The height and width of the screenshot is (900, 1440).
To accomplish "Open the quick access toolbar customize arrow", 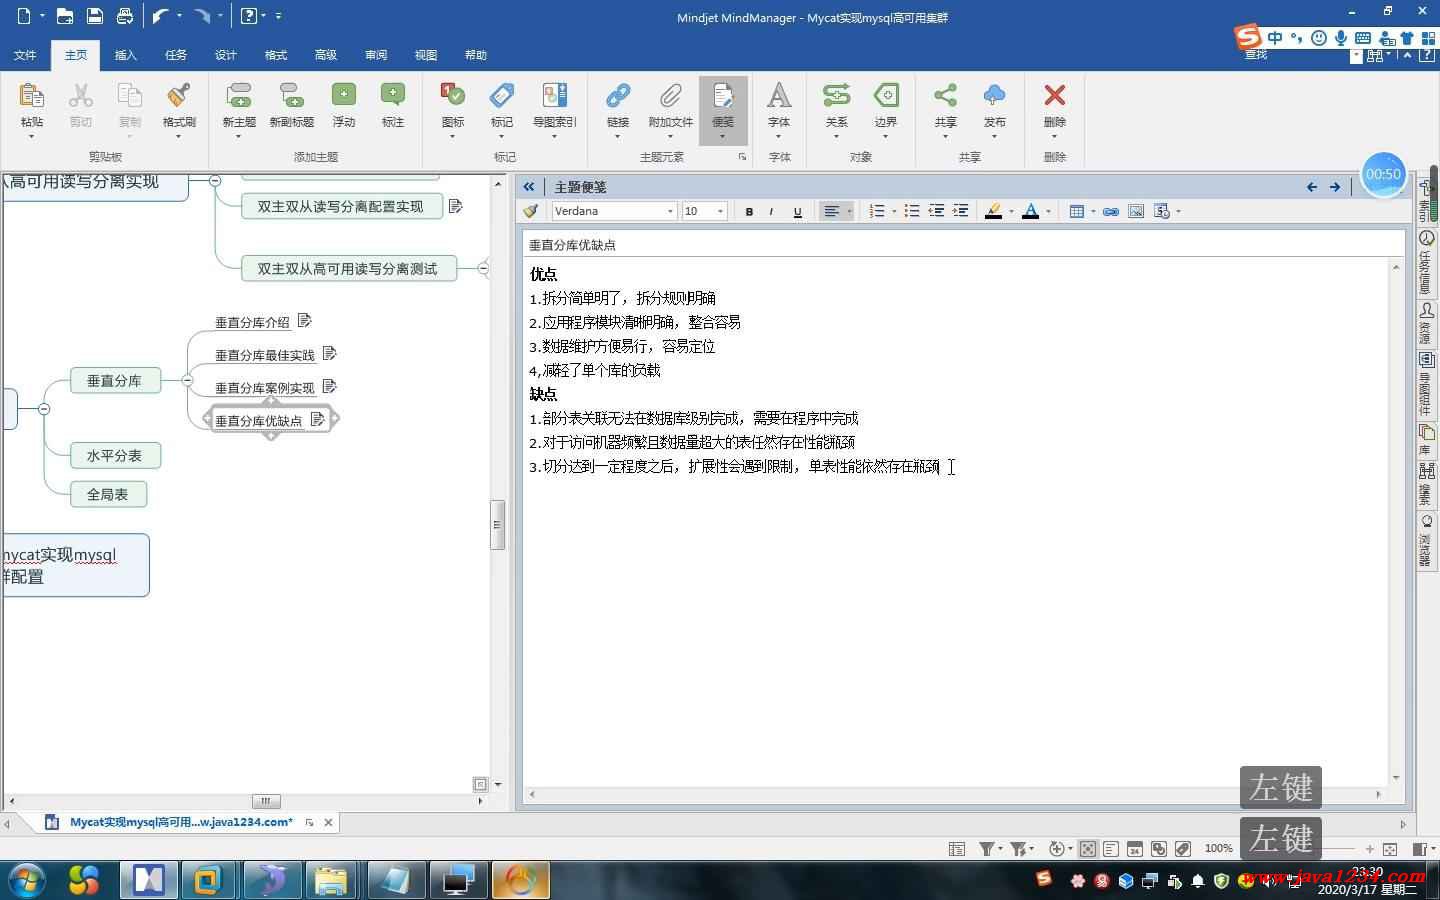I will [278, 16].
